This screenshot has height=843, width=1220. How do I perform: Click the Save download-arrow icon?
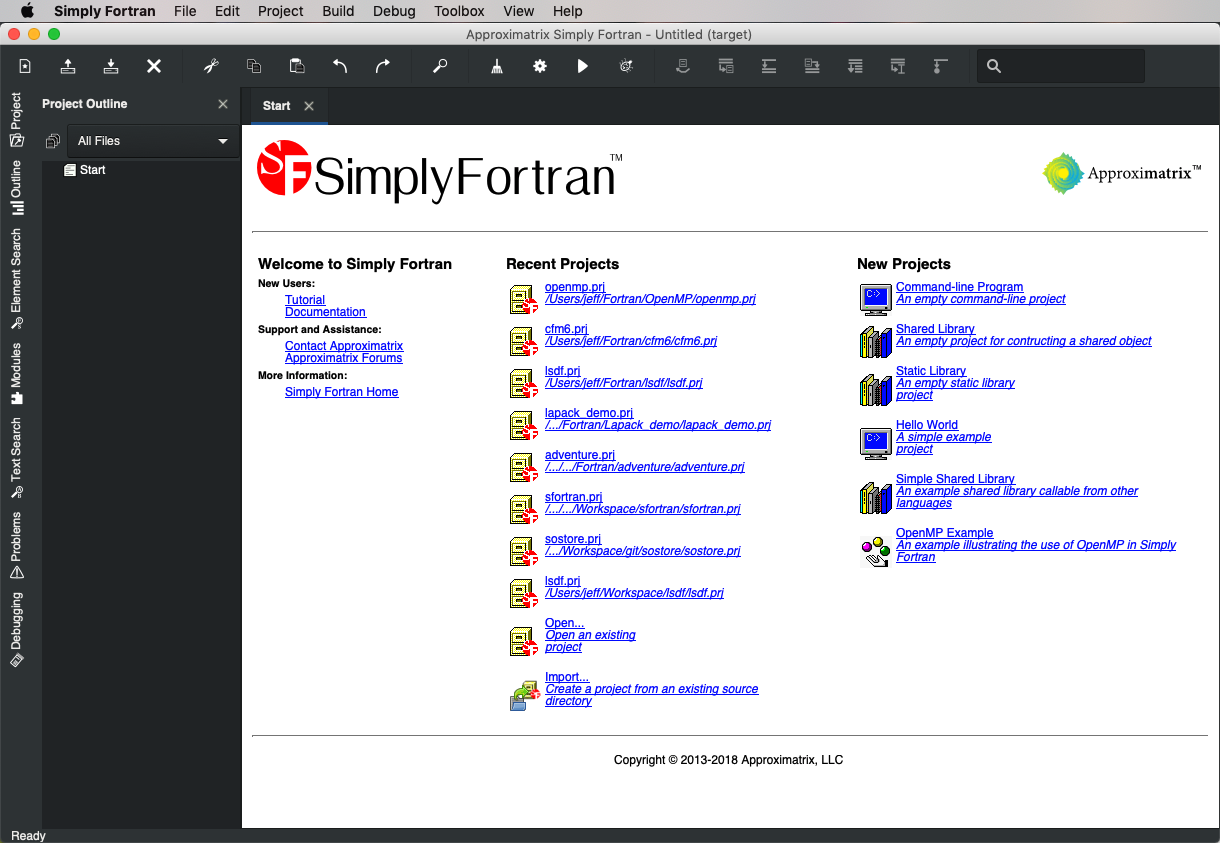[x=111, y=66]
